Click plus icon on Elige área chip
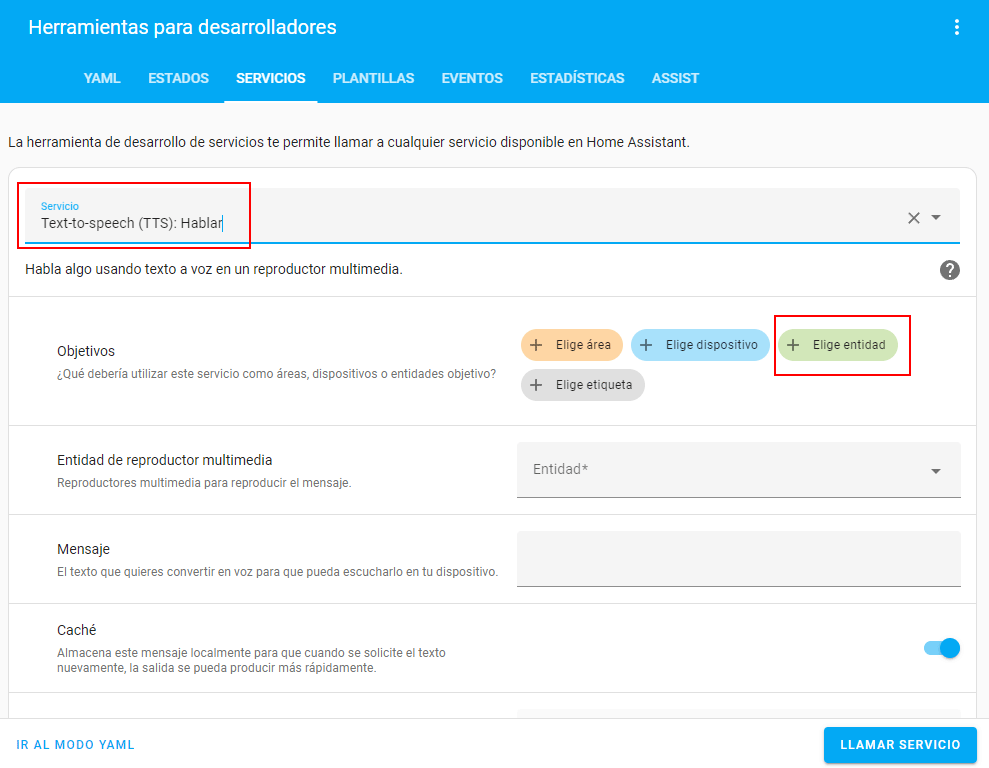 tap(537, 345)
